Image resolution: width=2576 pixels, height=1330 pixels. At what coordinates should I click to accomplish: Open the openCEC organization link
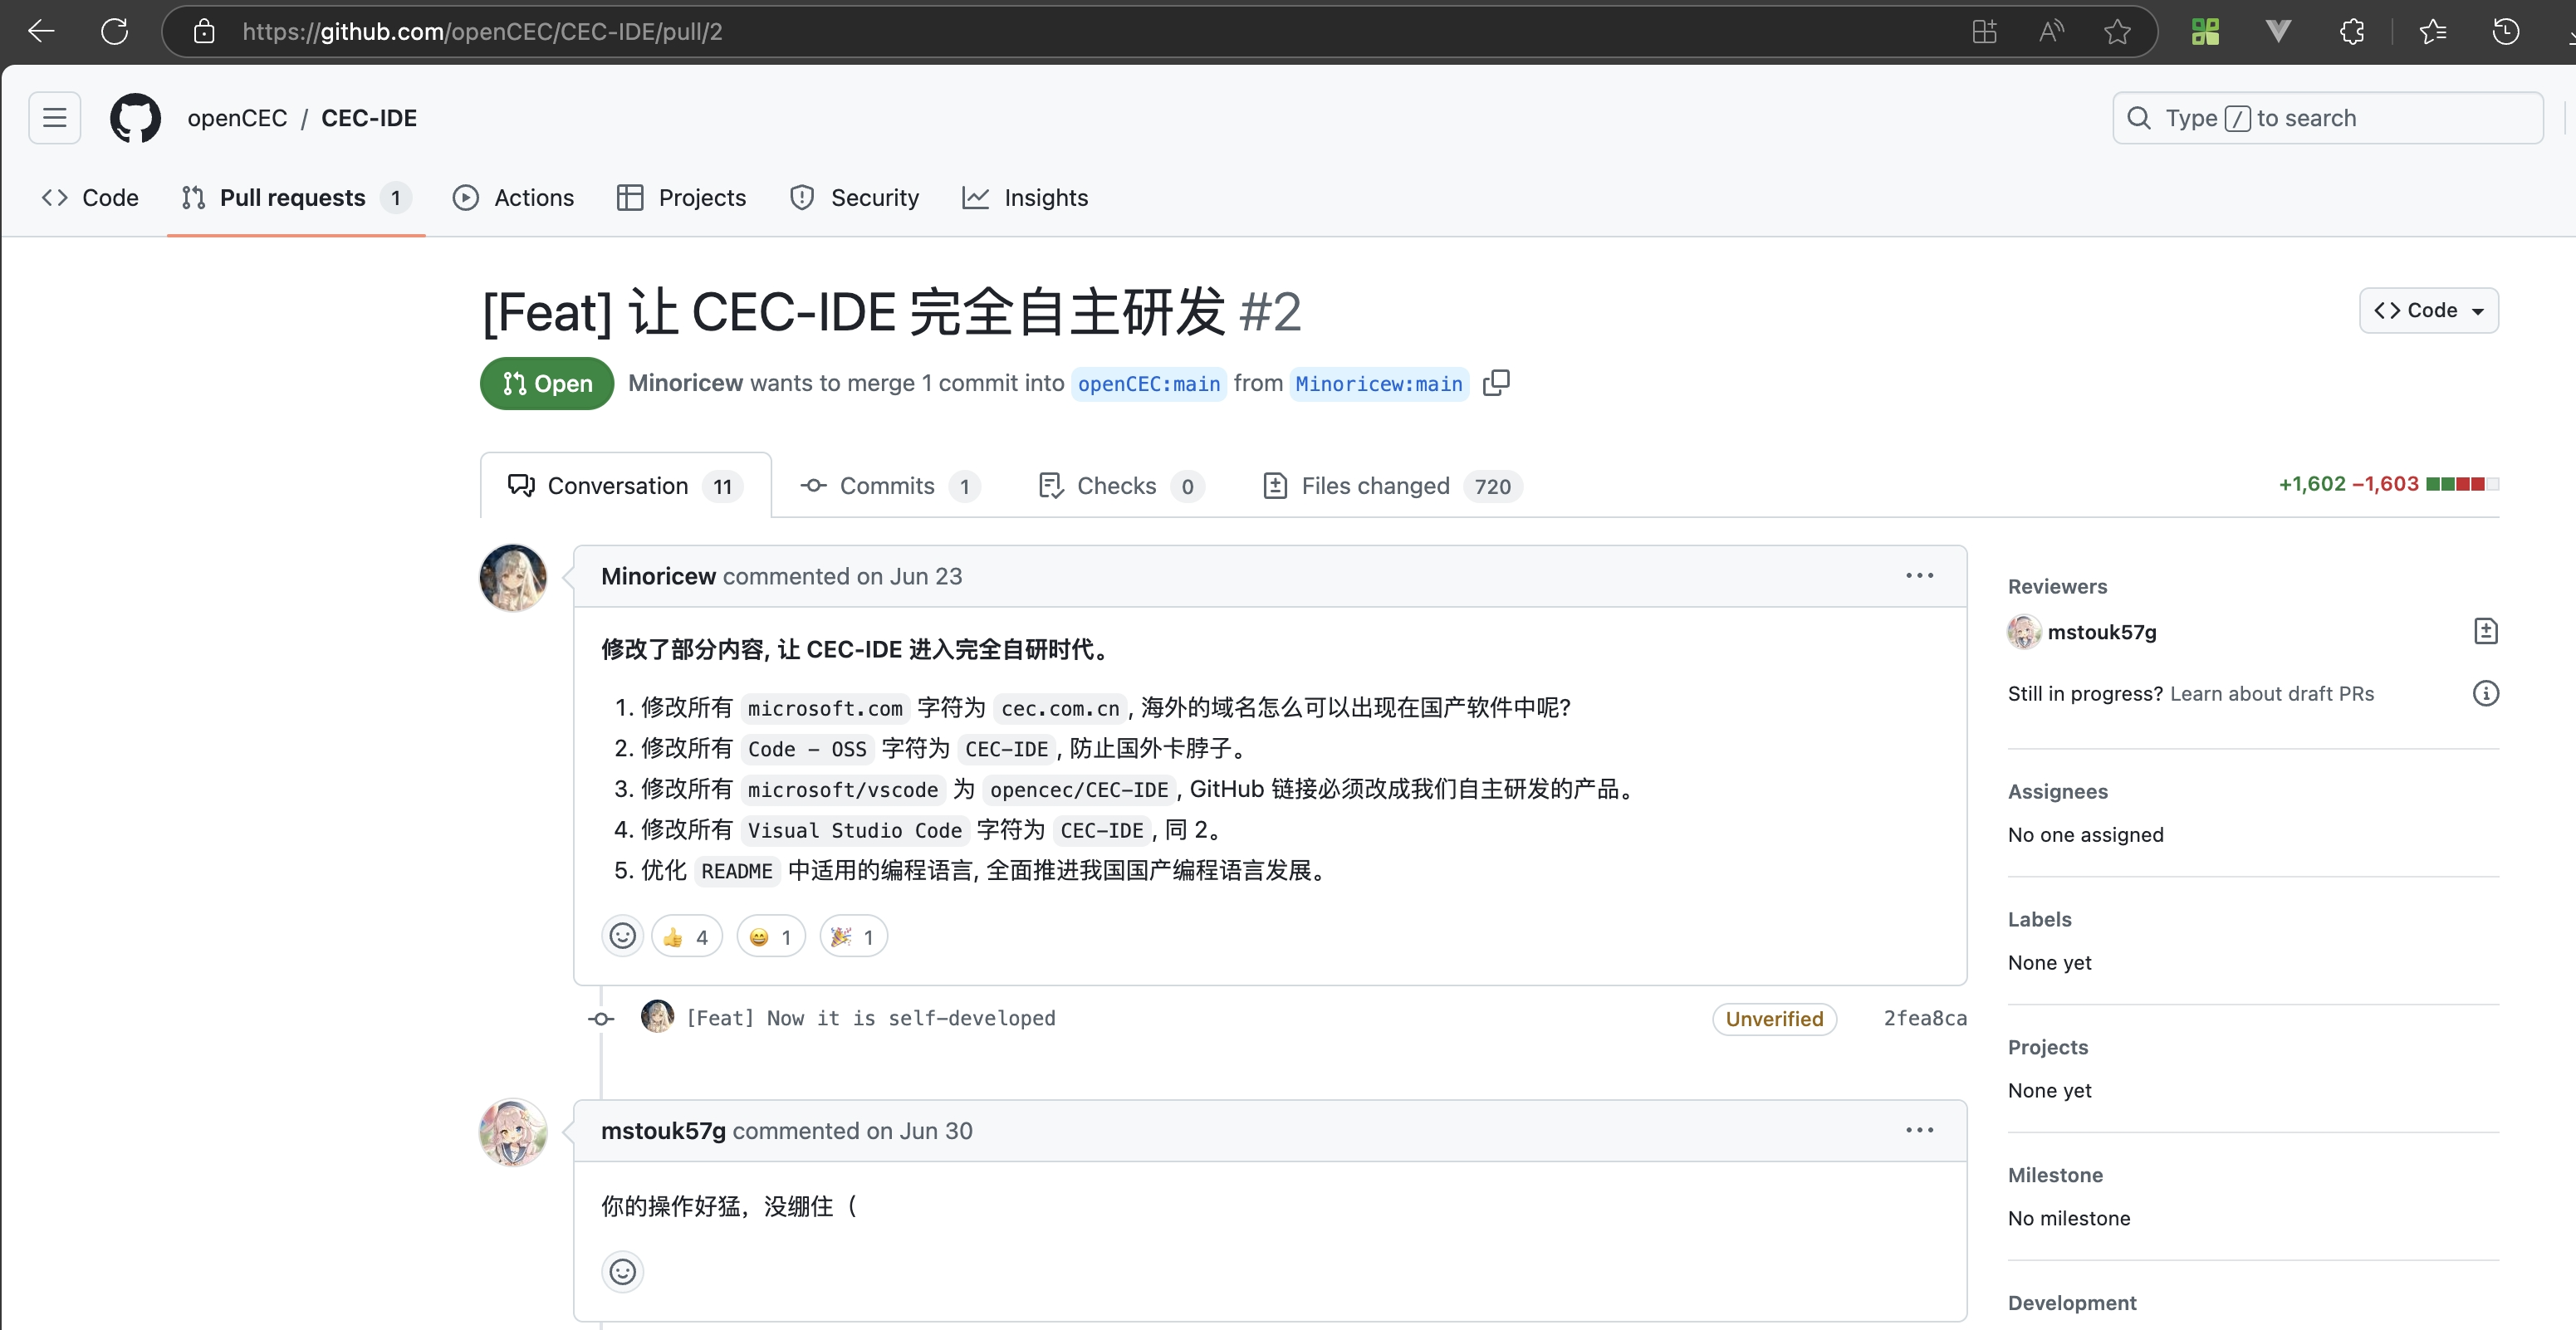tap(237, 118)
